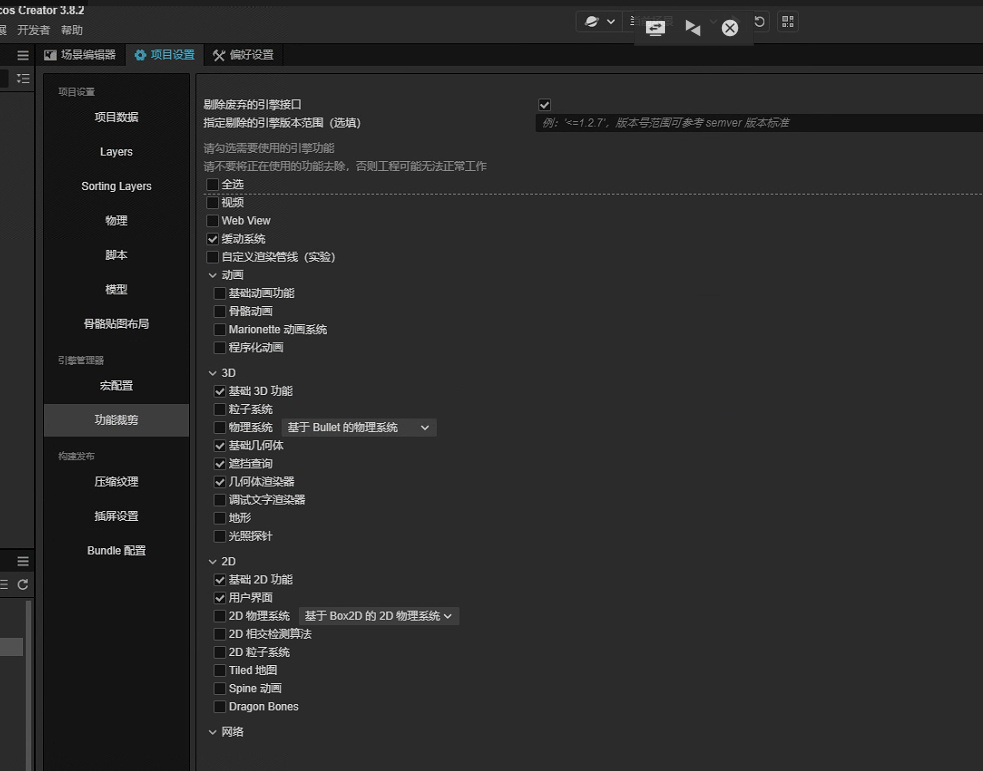This screenshot has height=771, width=983.
Task: Enable Tiled 地图 checkbox
Action: point(219,671)
